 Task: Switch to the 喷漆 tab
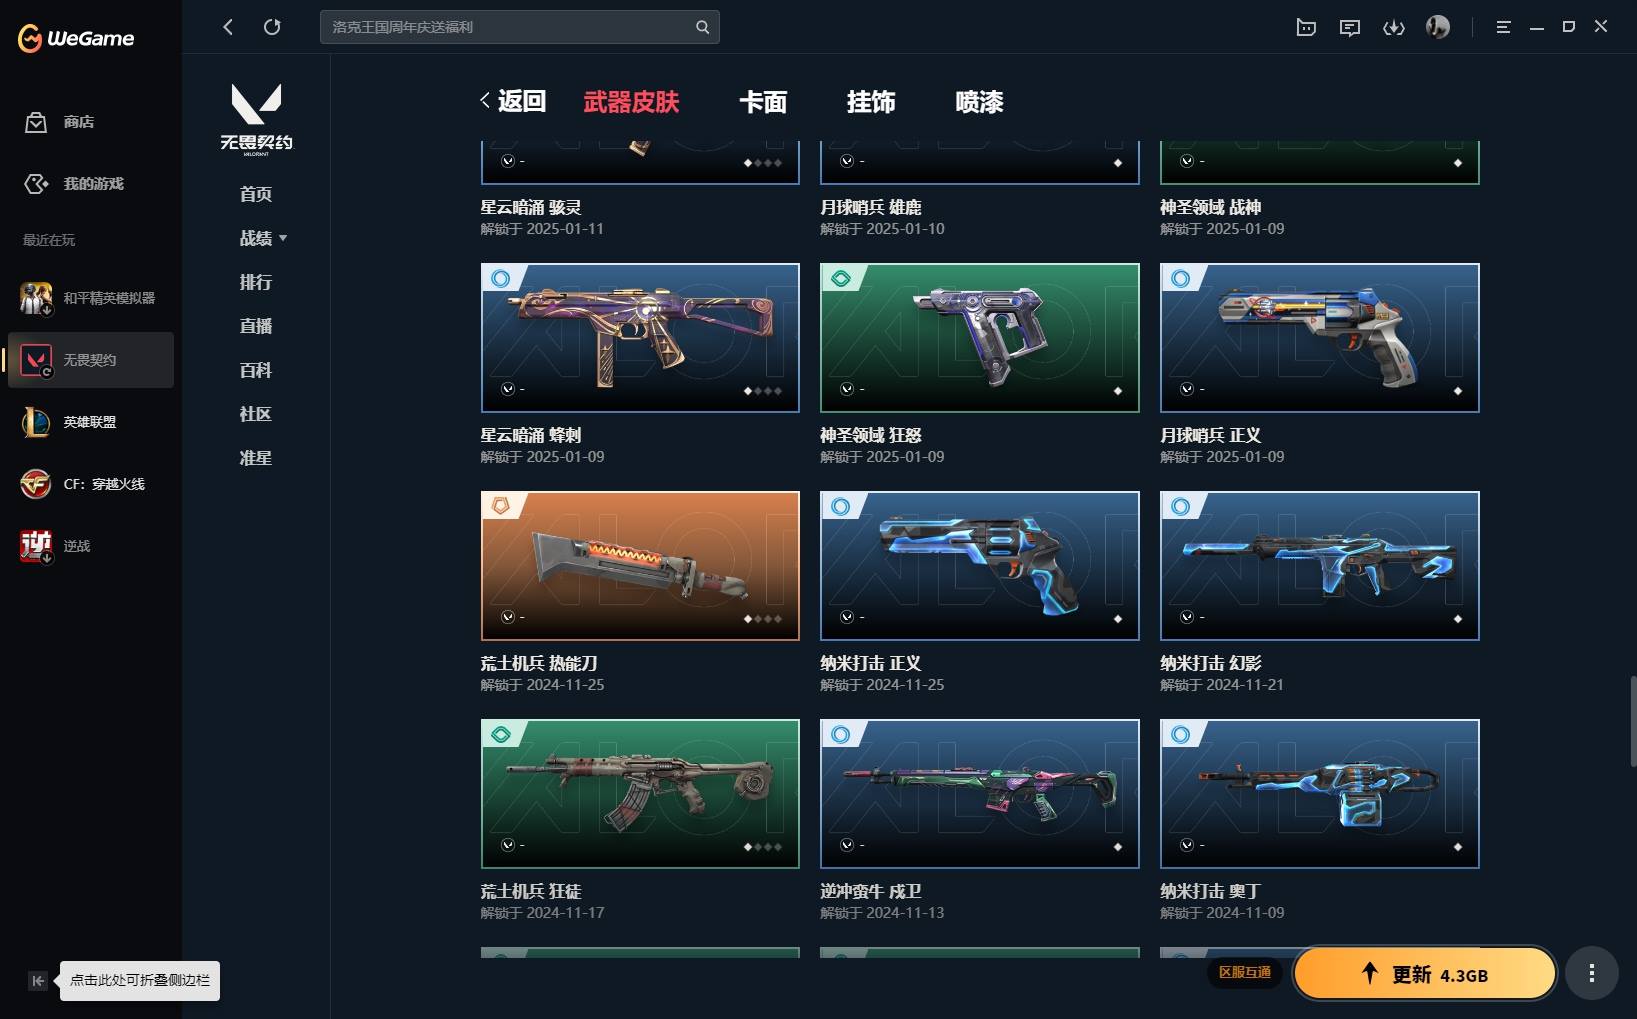click(x=979, y=102)
